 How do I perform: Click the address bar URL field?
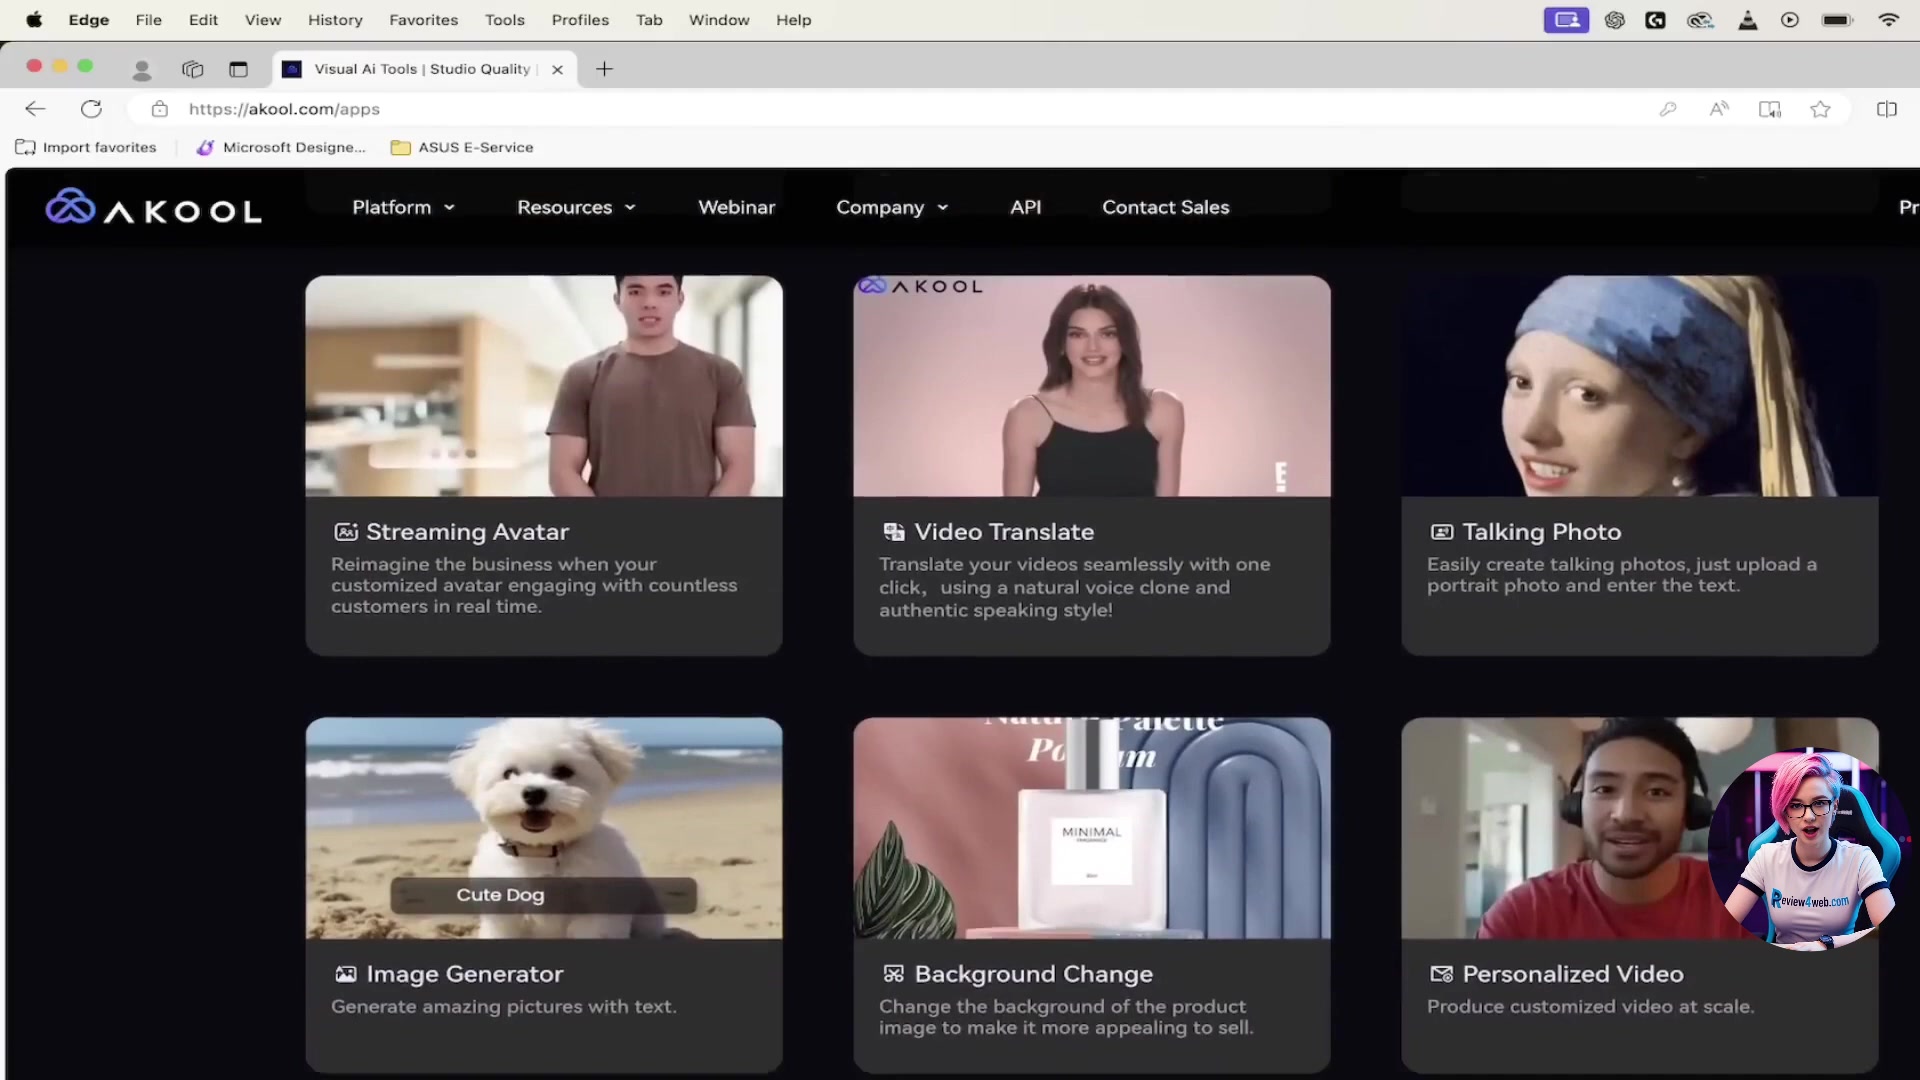(x=900, y=109)
